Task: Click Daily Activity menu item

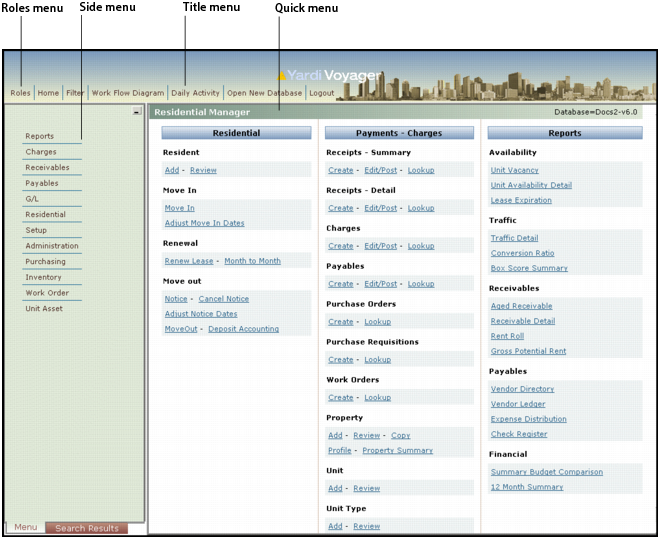Action: pos(195,93)
